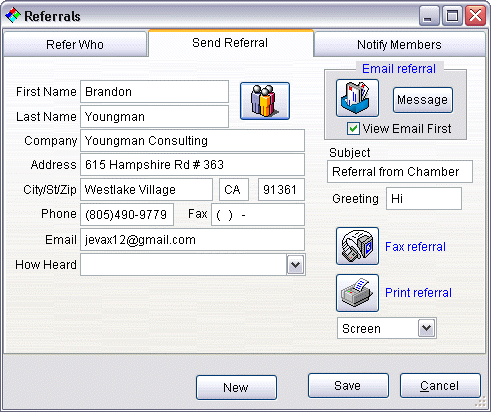Click the Email referral mailbox icon
The image size is (491, 412).
[357, 98]
